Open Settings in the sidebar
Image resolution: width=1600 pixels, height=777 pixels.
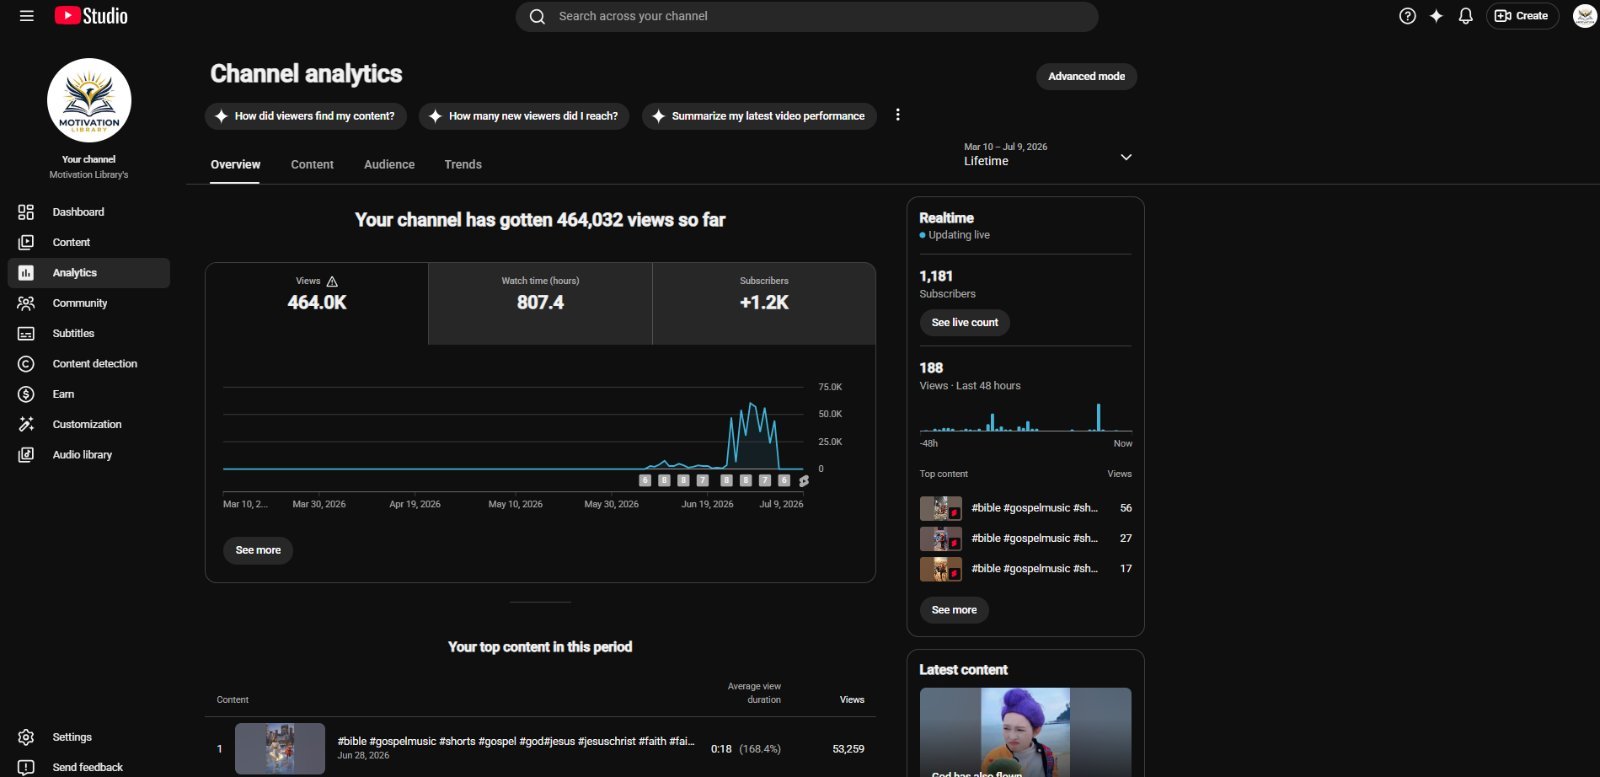coord(88,737)
